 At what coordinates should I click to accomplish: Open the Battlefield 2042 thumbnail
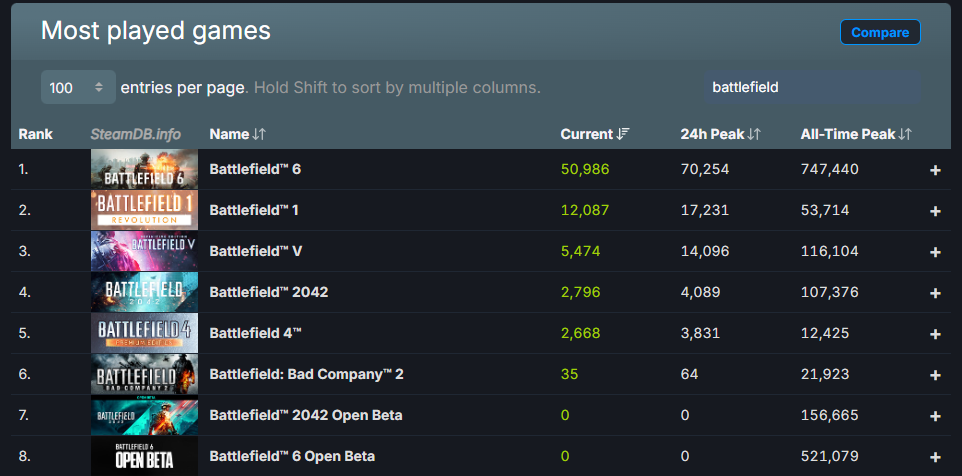(144, 292)
